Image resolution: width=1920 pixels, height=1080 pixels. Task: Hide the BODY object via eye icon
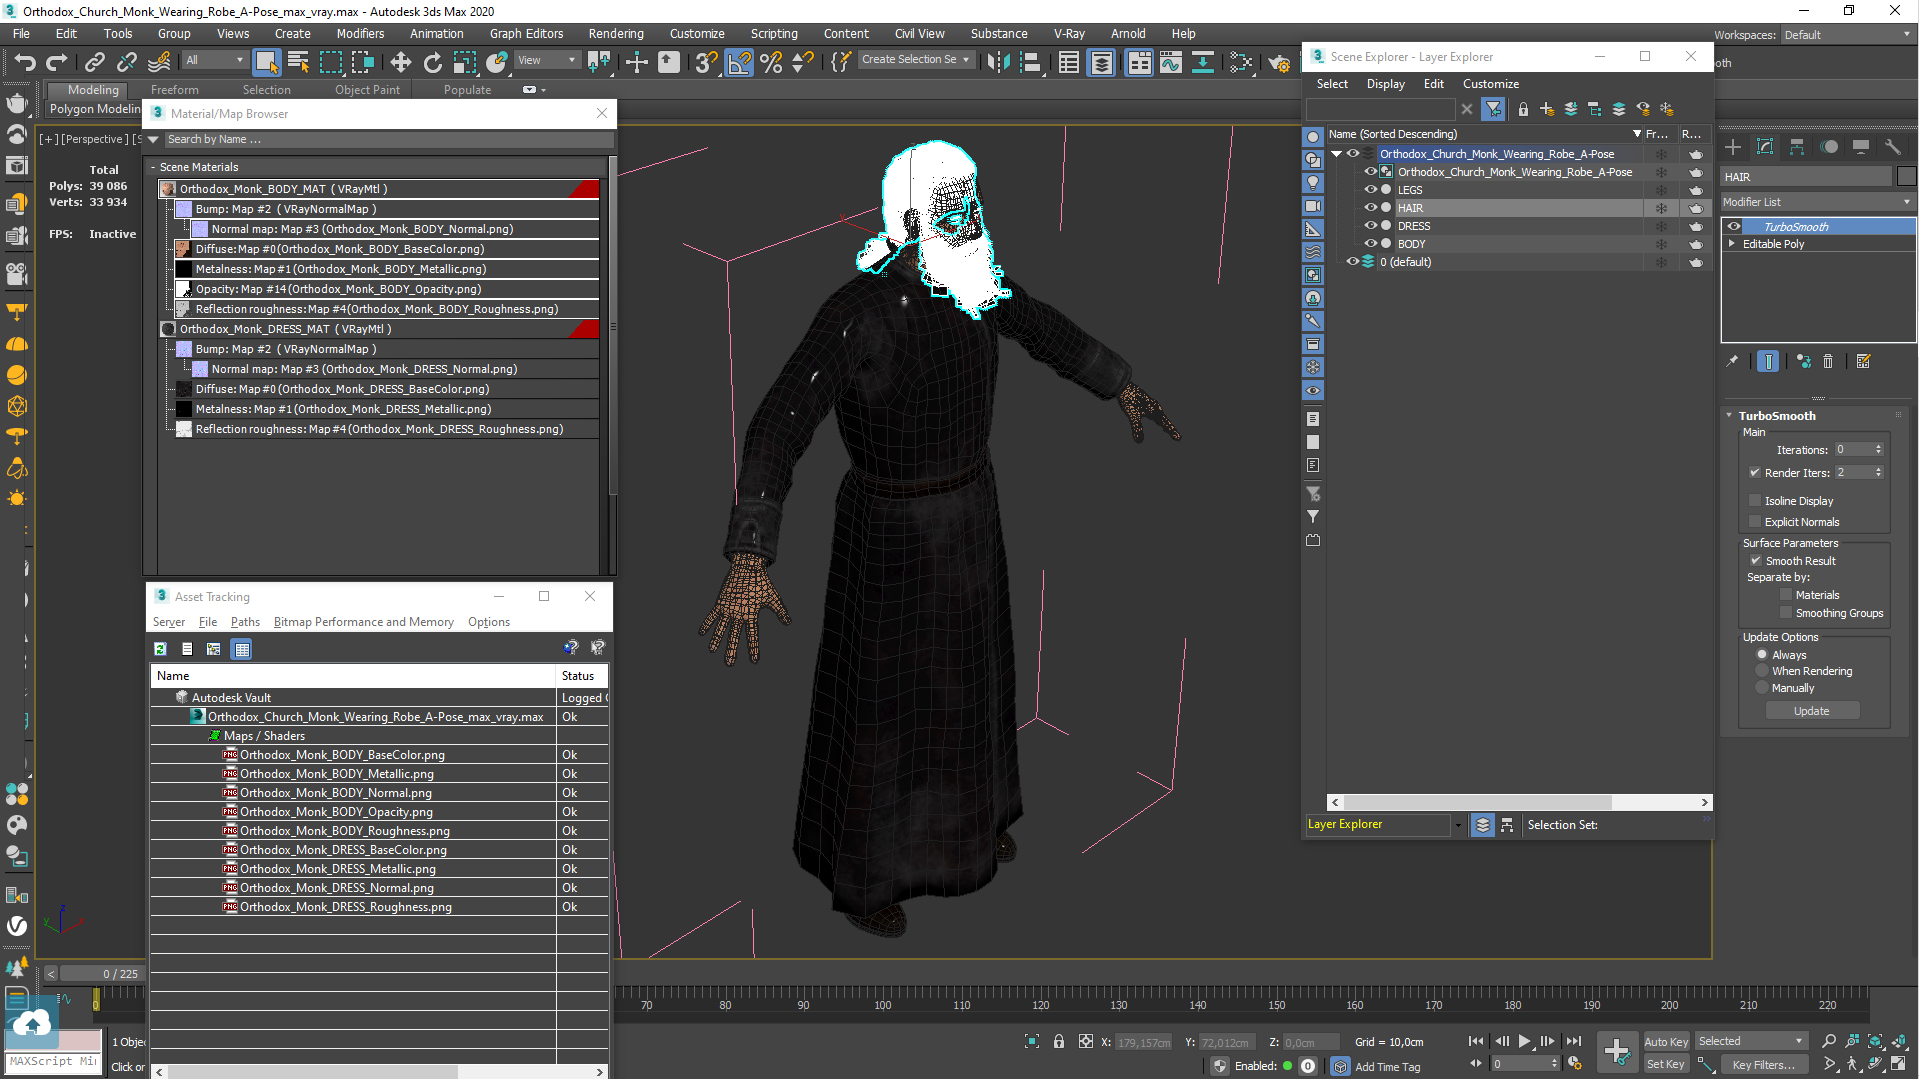pyautogui.click(x=1370, y=244)
